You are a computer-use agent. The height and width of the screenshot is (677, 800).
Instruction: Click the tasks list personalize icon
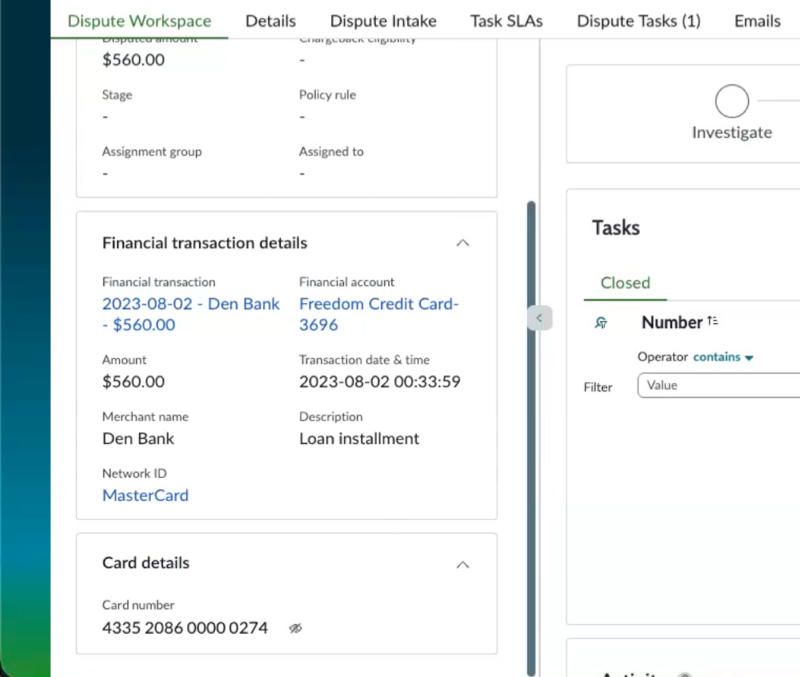601,322
